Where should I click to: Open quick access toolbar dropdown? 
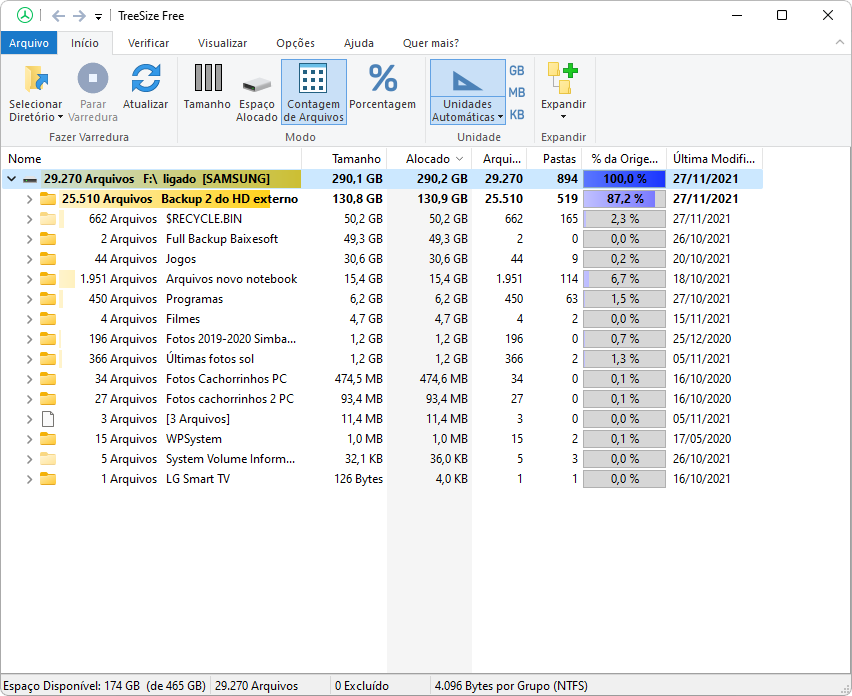pos(98,17)
